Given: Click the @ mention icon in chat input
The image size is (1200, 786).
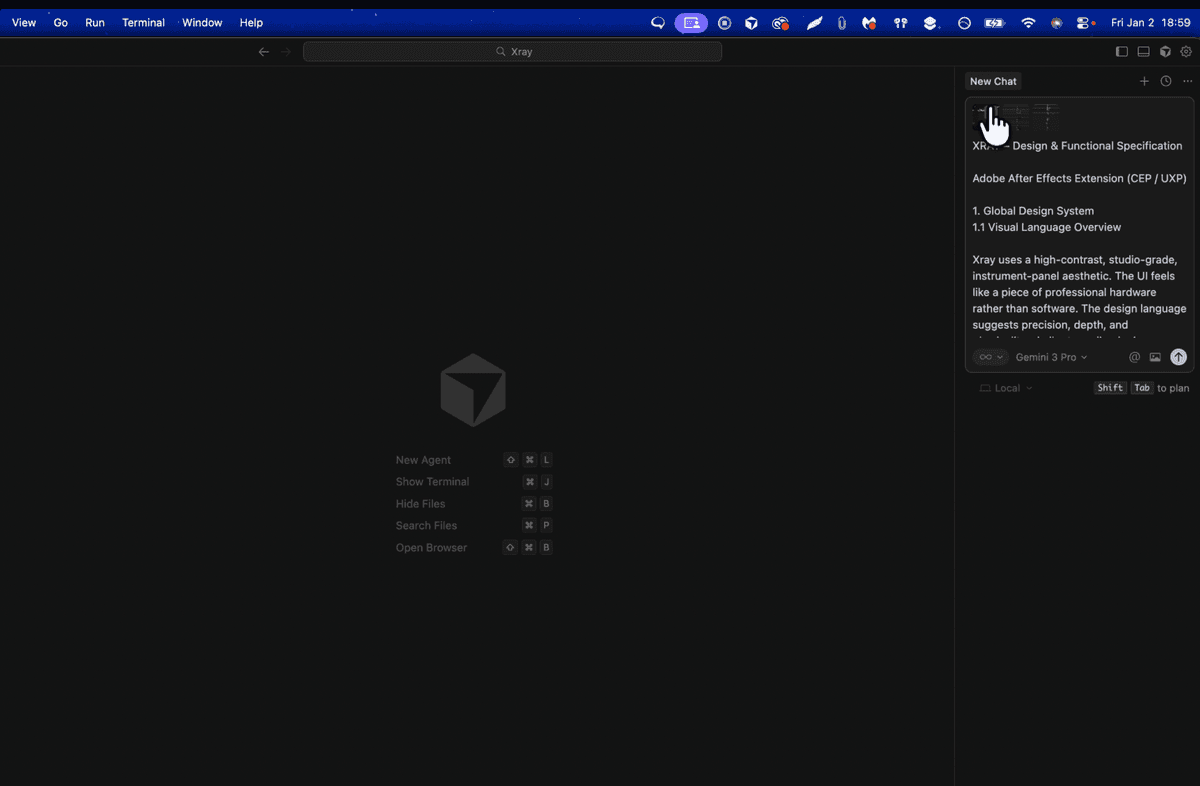Looking at the screenshot, I should pyautogui.click(x=1135, y=357).
